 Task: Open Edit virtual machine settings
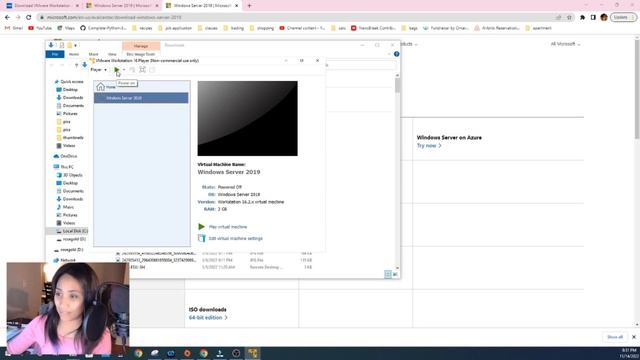click(236, 238)
